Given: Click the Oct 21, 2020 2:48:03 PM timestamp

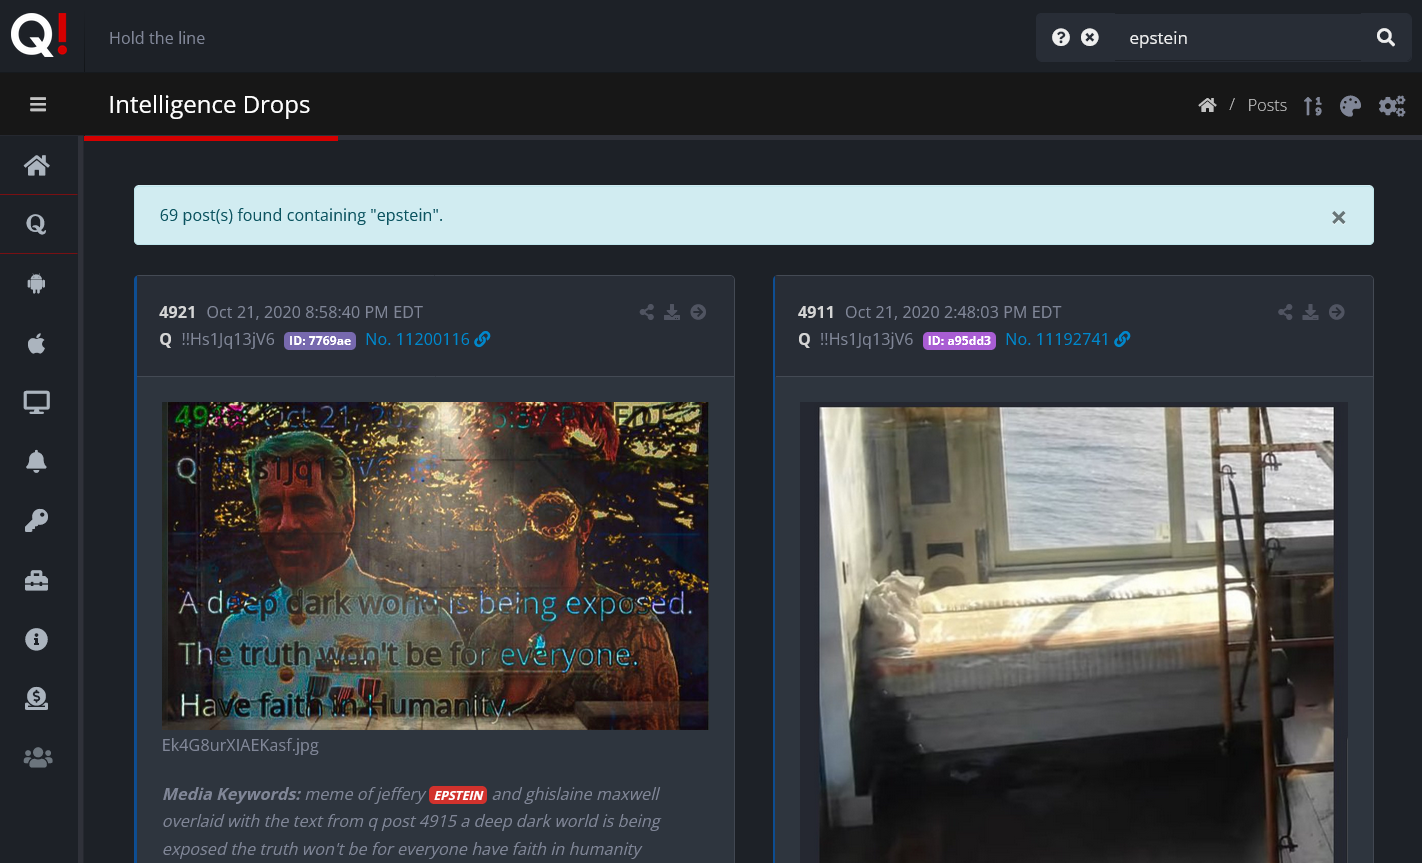Looking at the screenshot, I should click(953, 312).
